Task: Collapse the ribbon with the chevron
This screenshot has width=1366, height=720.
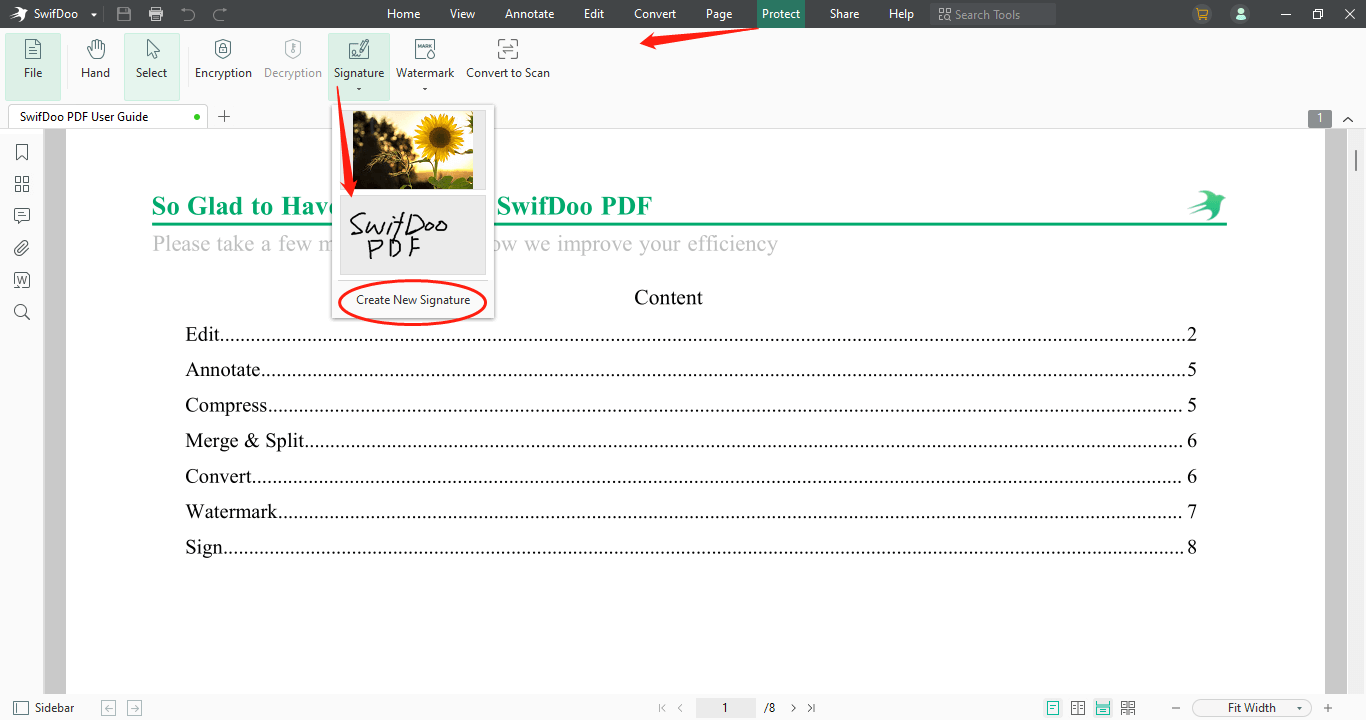Action: [1348, 119]
